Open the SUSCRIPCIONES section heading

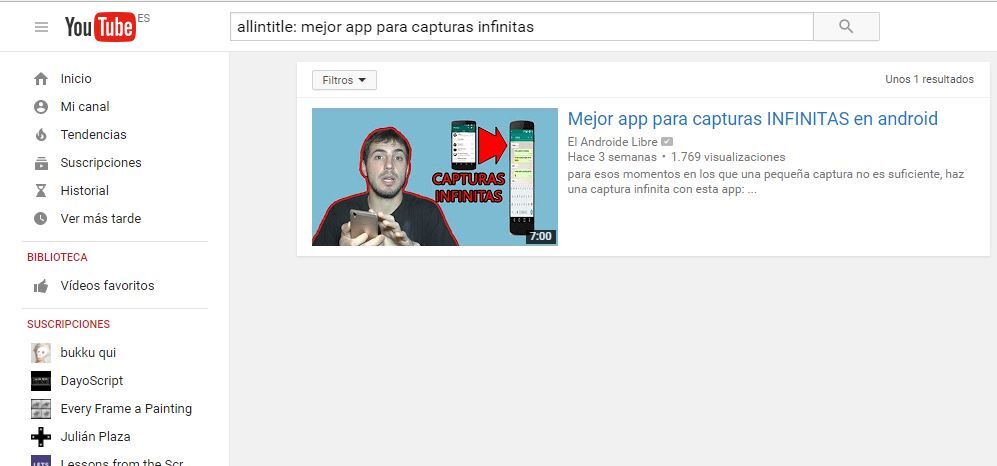68,324
